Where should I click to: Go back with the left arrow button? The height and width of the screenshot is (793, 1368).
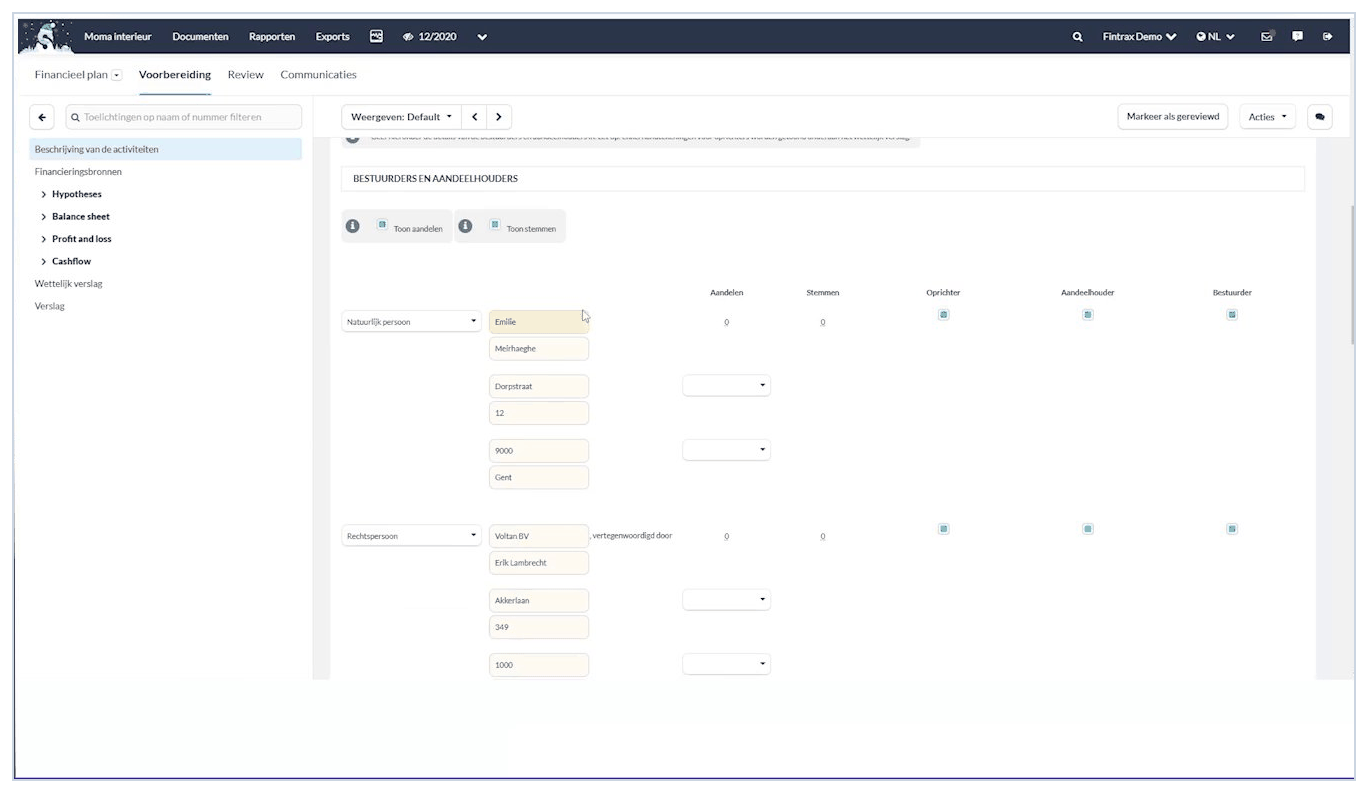pos(41,117)
